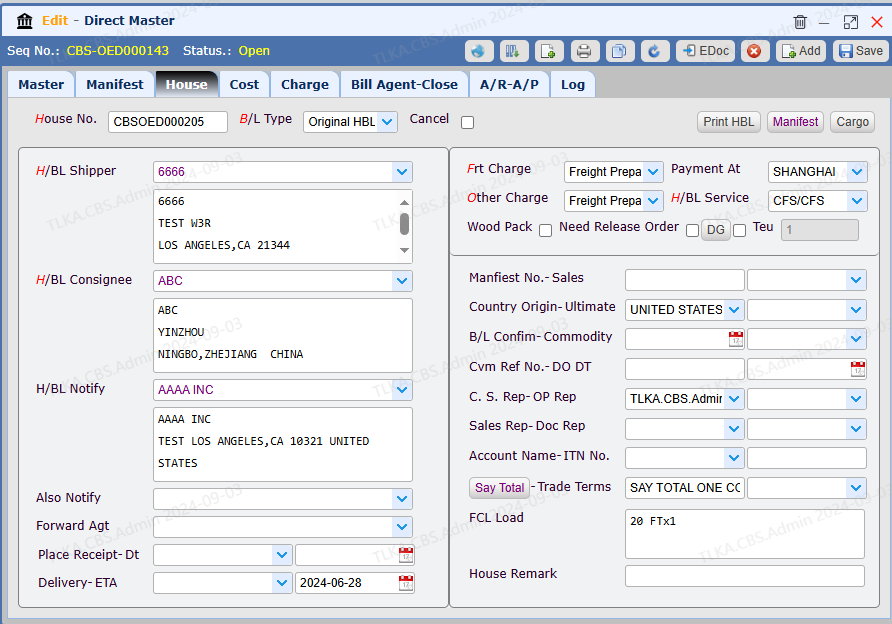Click the copy documents icon
The height and width of the screenshot is (624, 892).
[620, 51]
